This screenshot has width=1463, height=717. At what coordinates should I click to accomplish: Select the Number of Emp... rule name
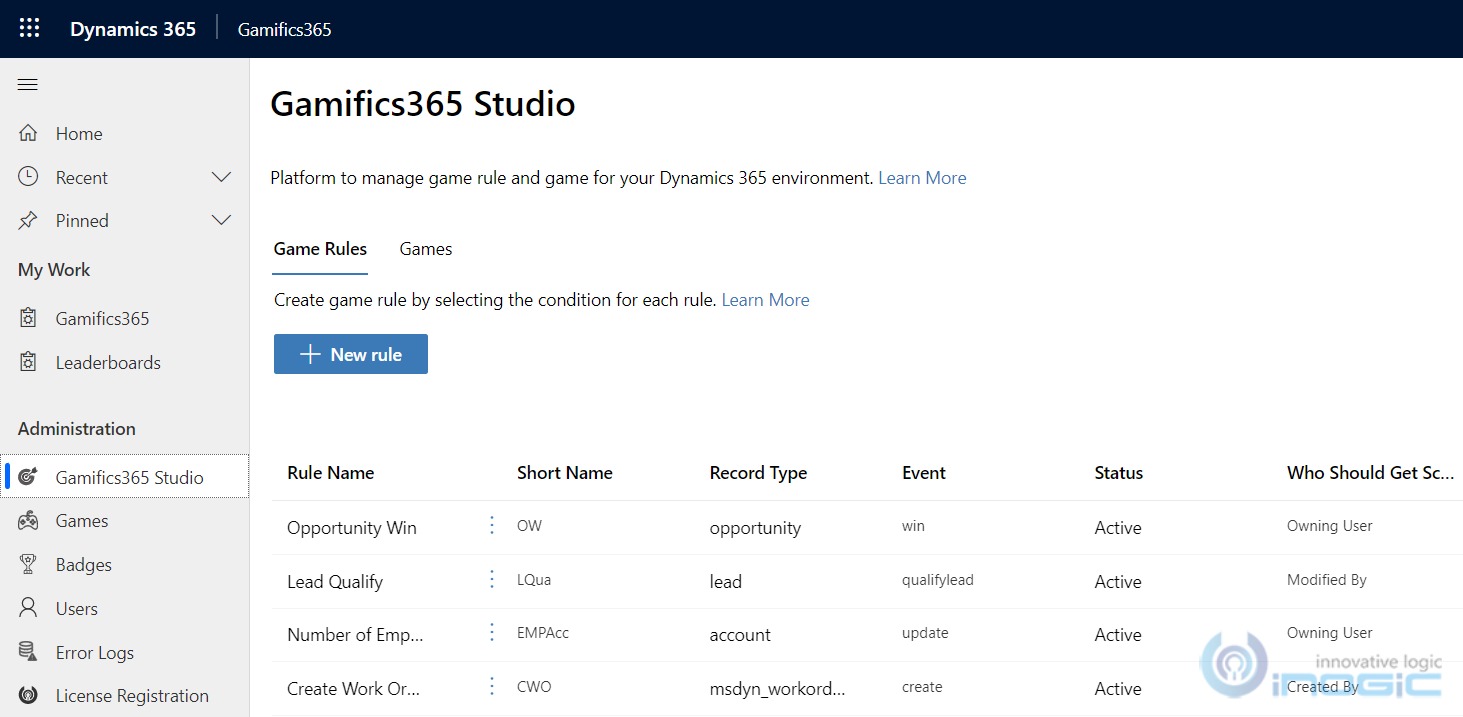click(355, 635)
